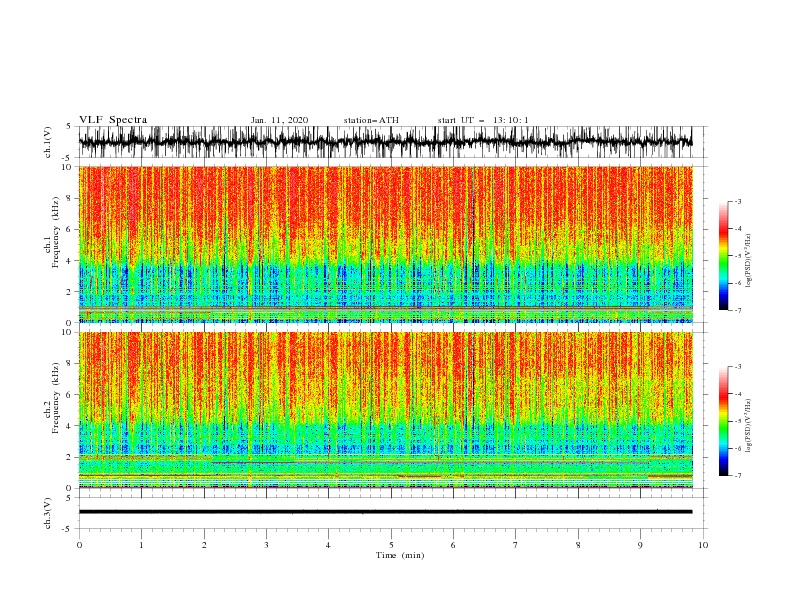Click the ch.1 PSD color scale bar
This screenshot has width=792, height=612.
pos(723,256)
